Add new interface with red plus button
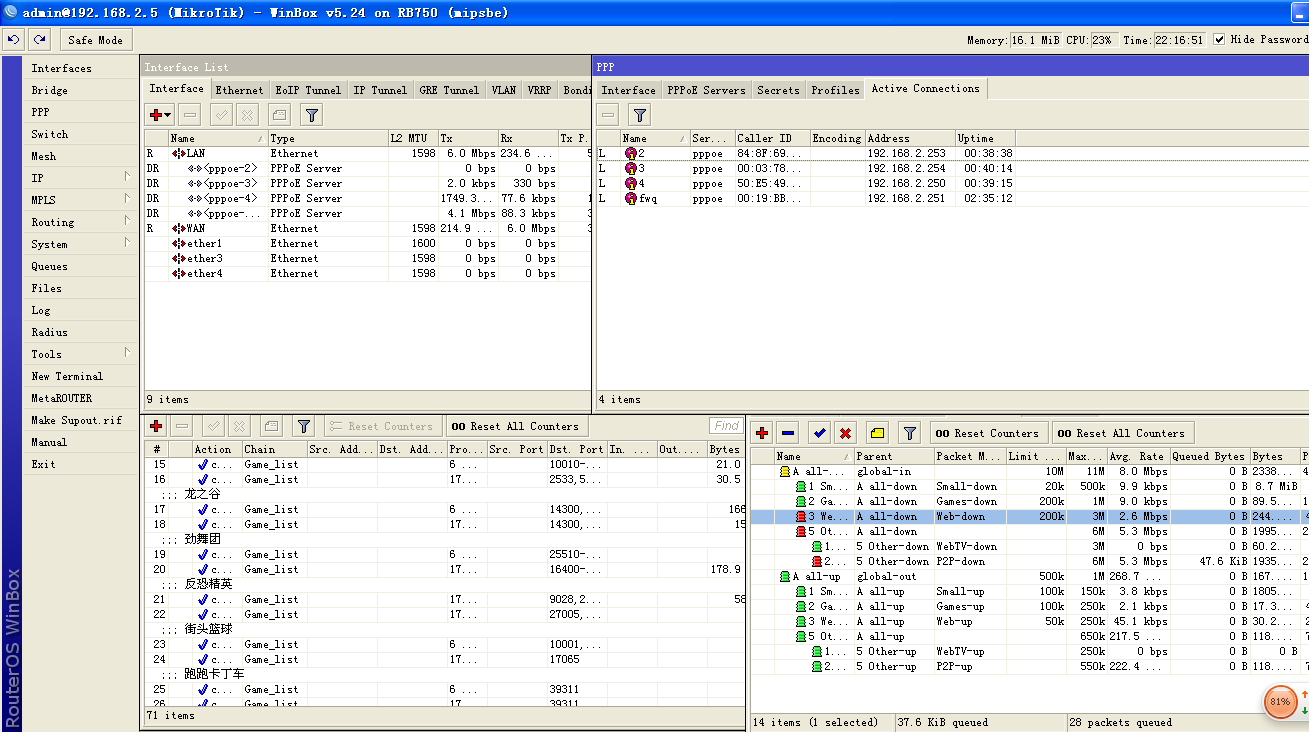 159,115
